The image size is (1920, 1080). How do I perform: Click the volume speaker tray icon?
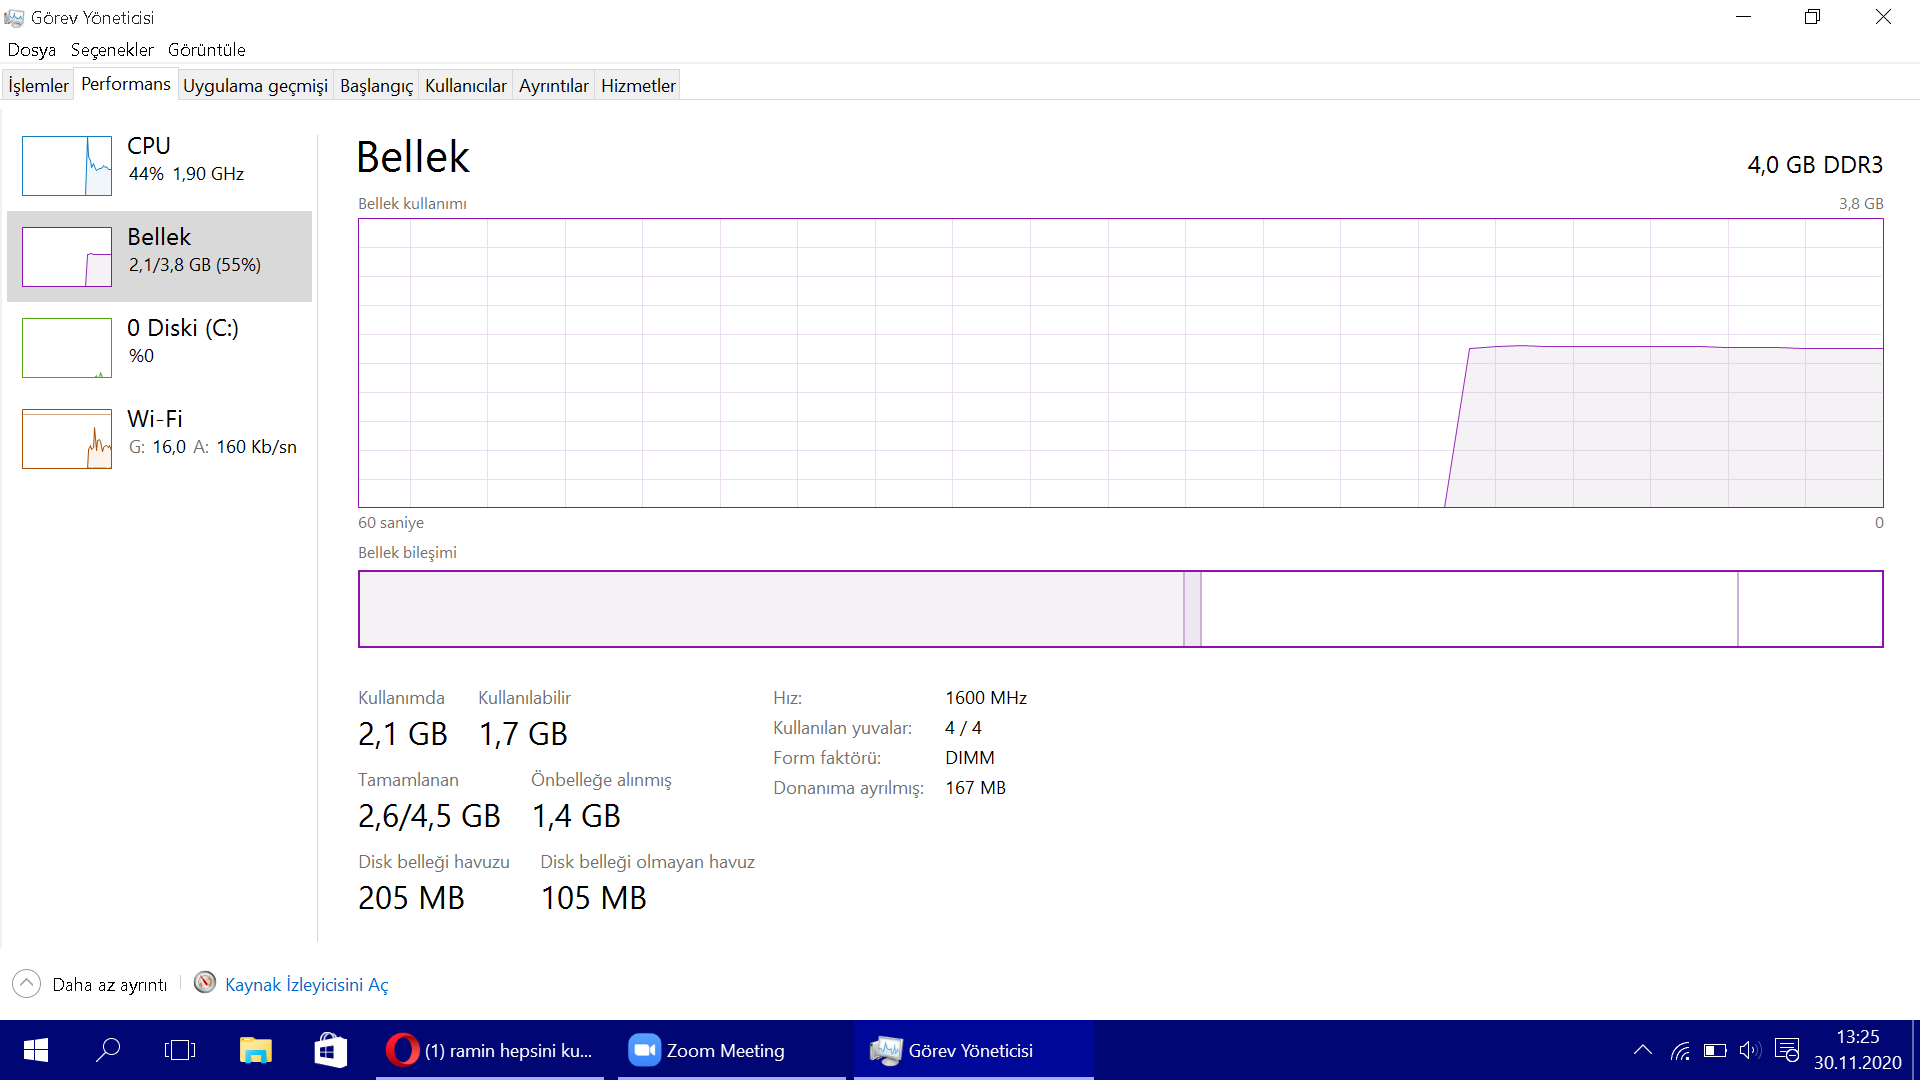click(1749, 1050)
